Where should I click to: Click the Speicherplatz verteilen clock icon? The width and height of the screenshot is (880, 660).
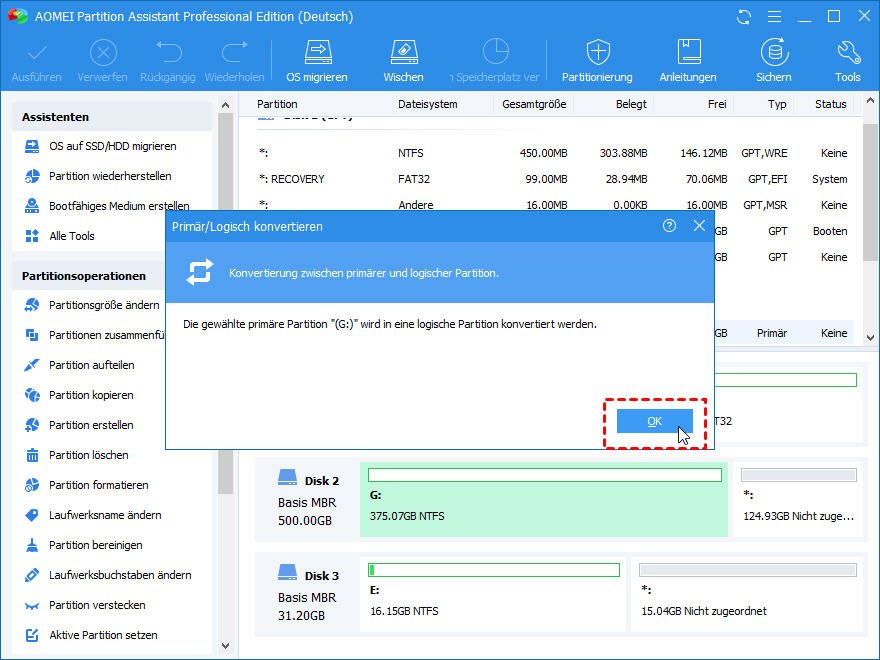pos(496,53)
